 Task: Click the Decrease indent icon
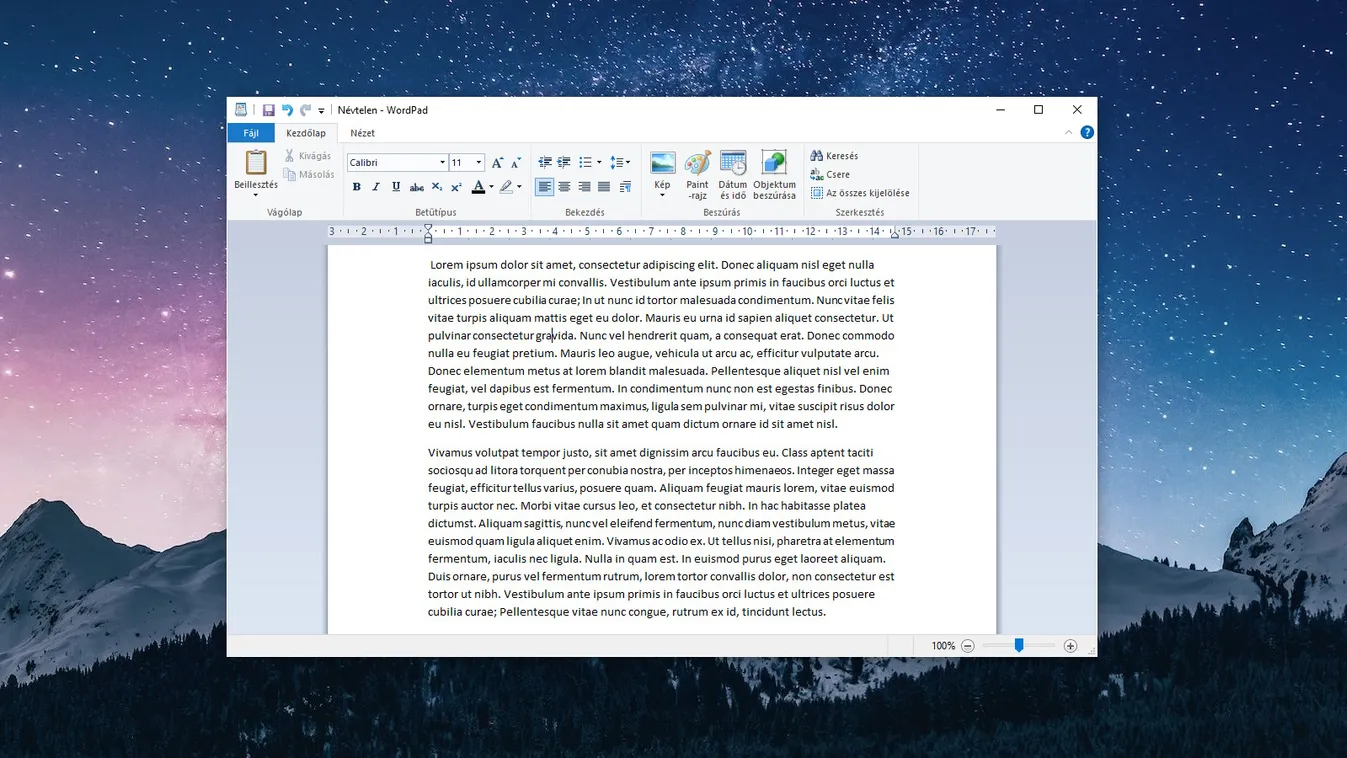tap(545, 162)
